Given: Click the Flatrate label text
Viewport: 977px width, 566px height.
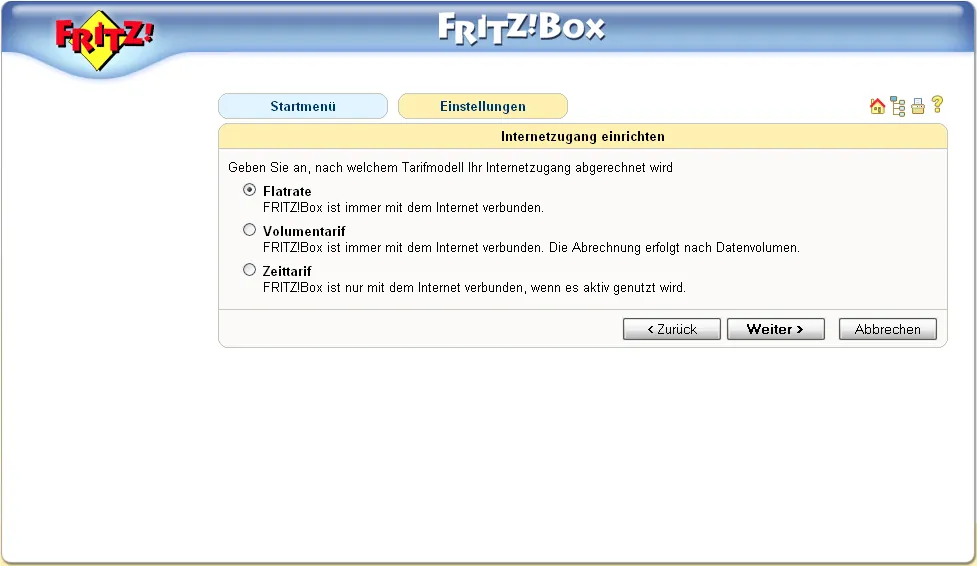Looking at the screenshot, I should point(287,191).
